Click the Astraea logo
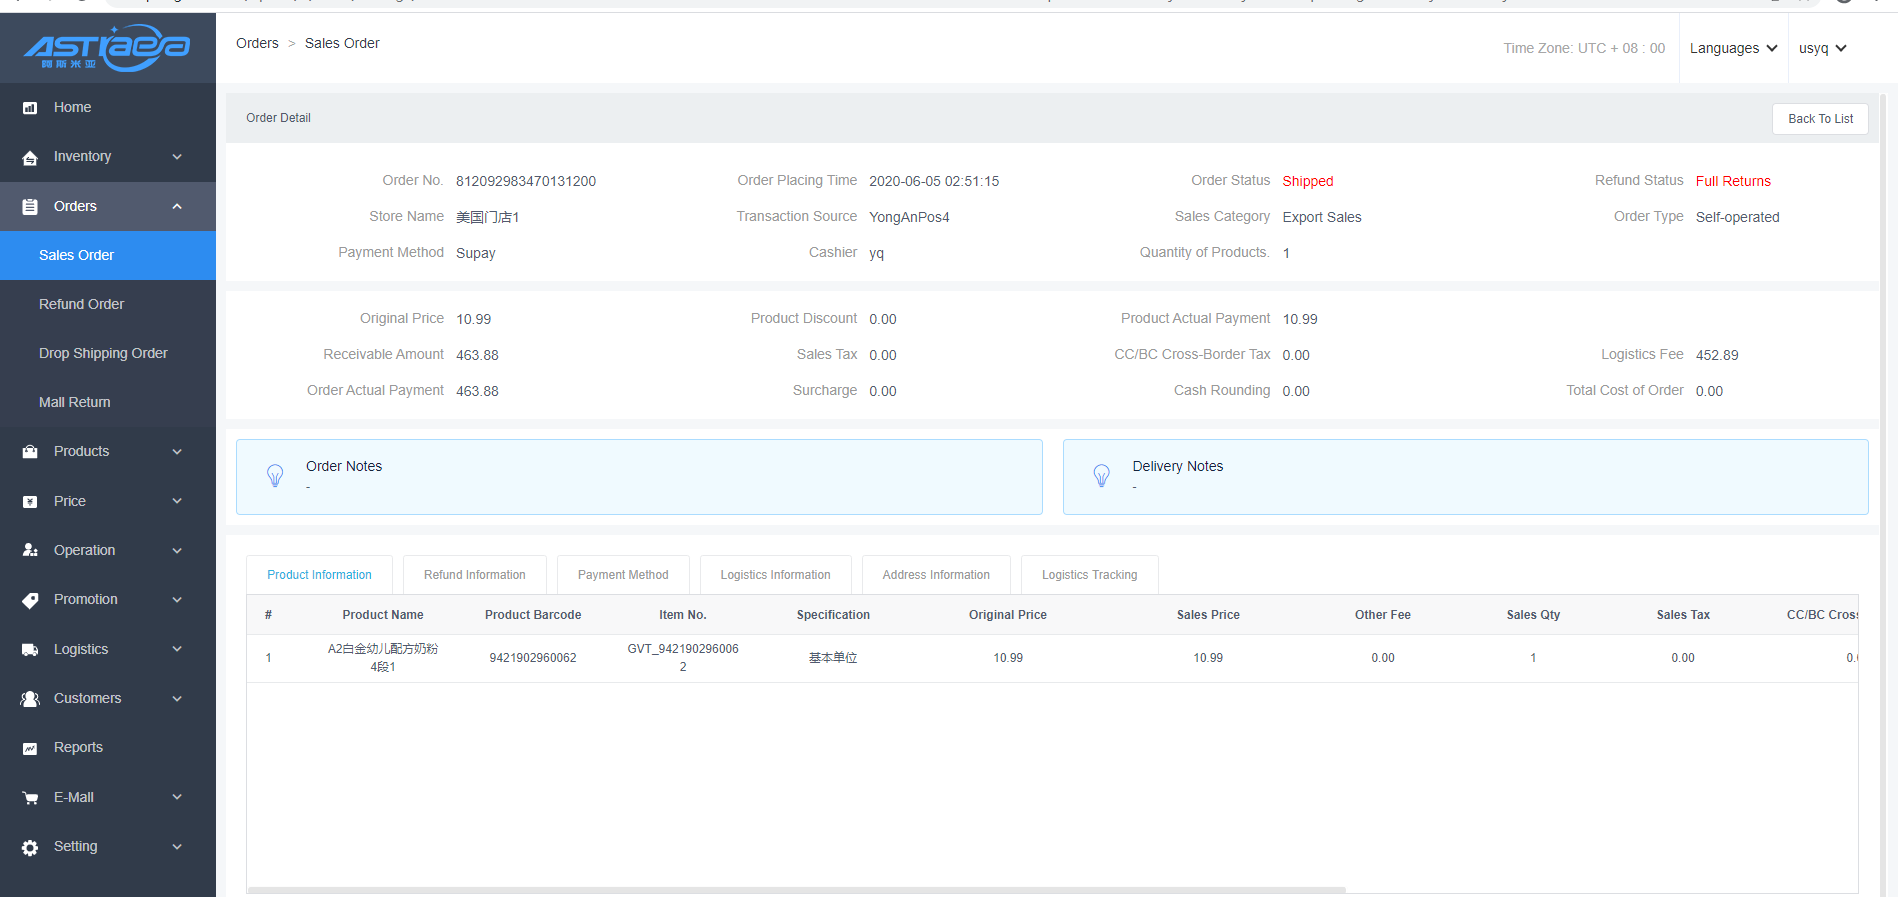 click(x=107, y=48)
